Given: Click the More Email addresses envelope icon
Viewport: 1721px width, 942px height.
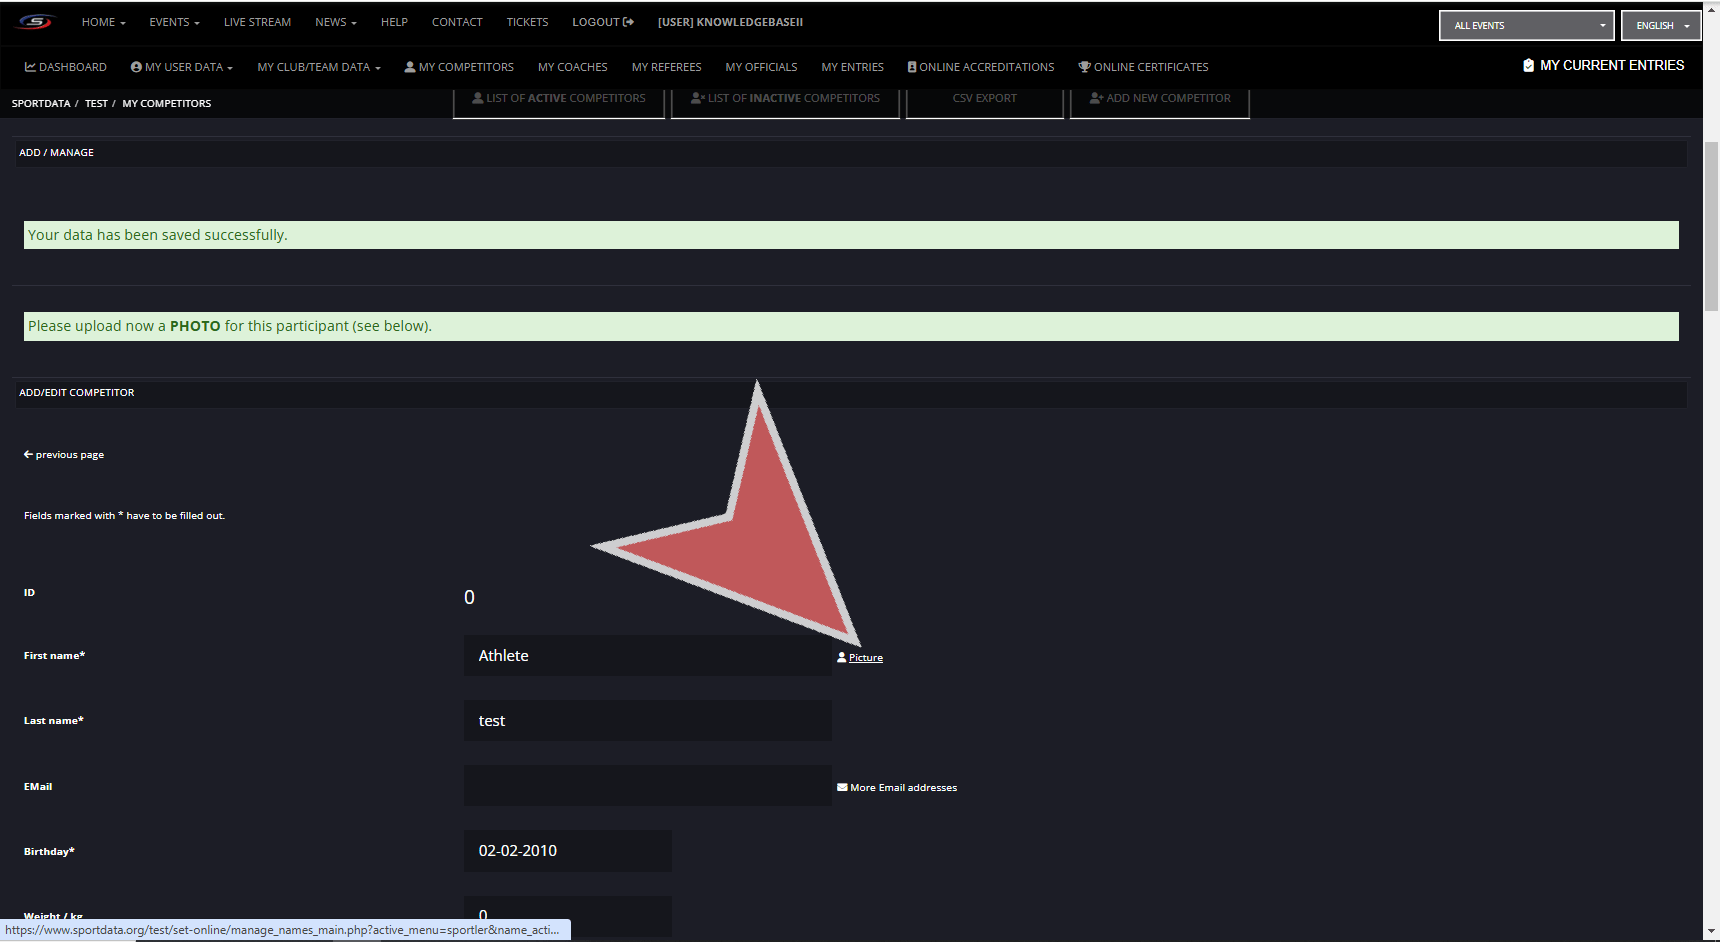Looking at the screenshot, I should tap(842, 788).
